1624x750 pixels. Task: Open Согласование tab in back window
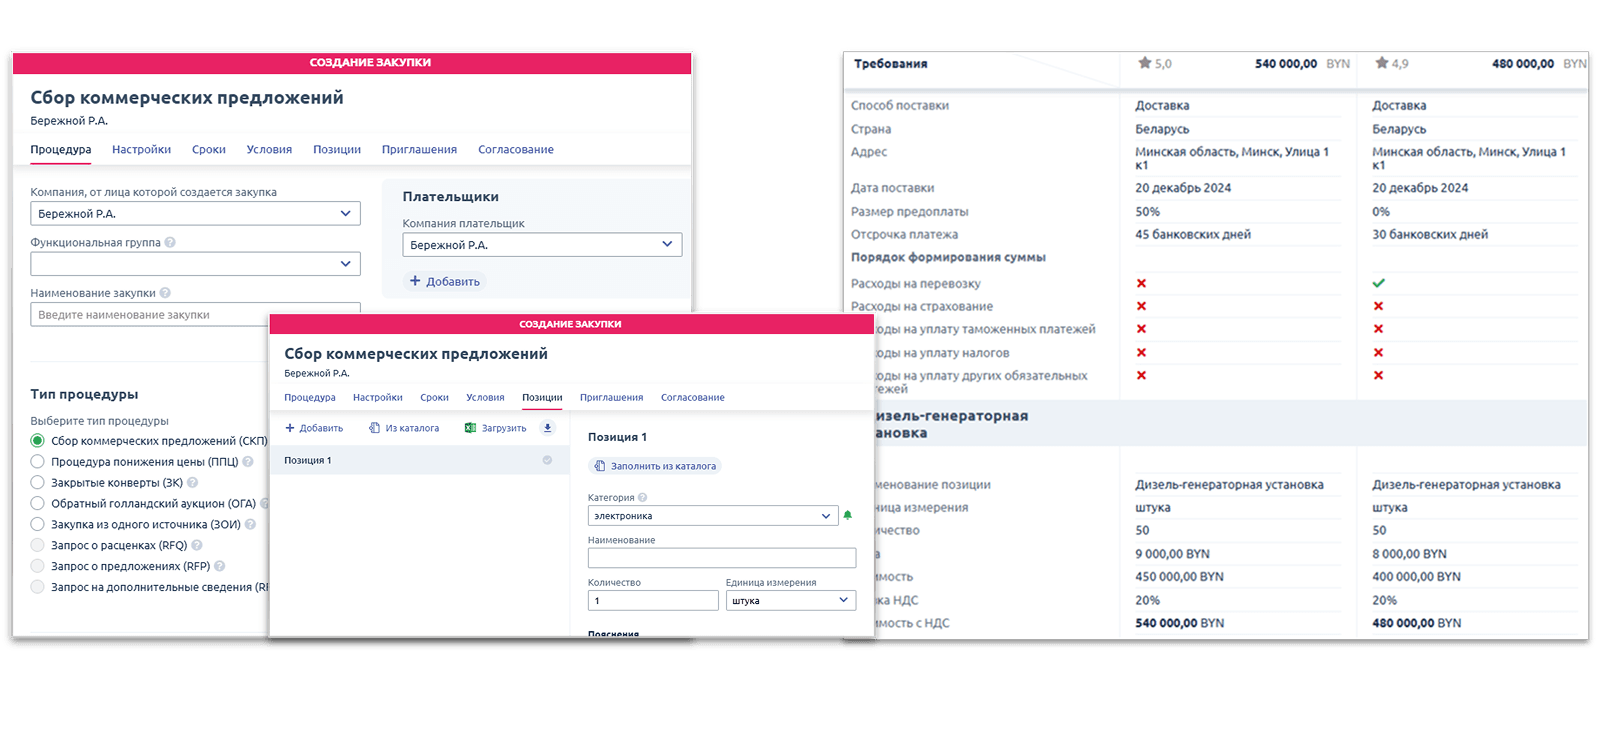pyautogui.click(x=516, y=150)
